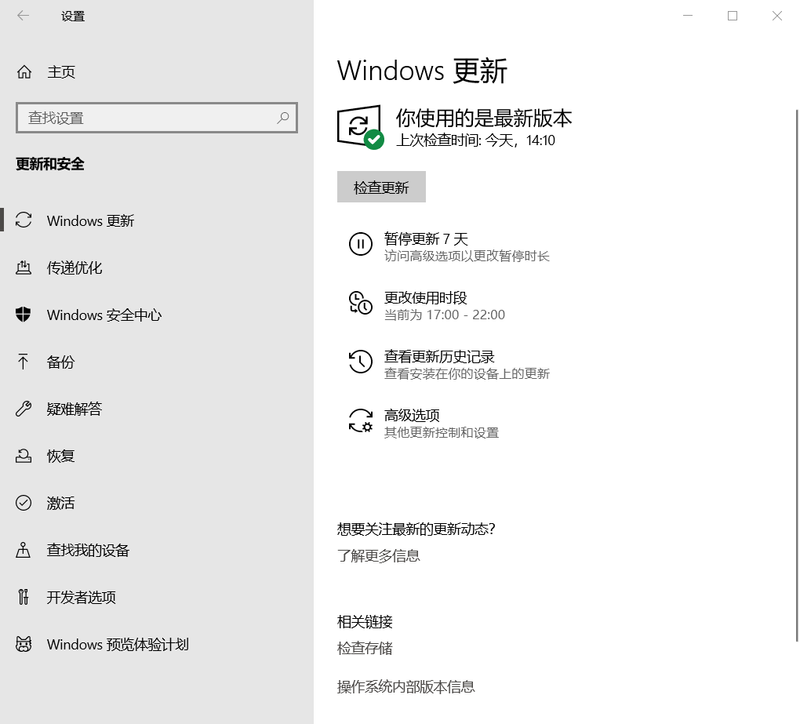Click the shield icon for Windows 安全中心
This screenshot has height=724, width=800.
23,314
